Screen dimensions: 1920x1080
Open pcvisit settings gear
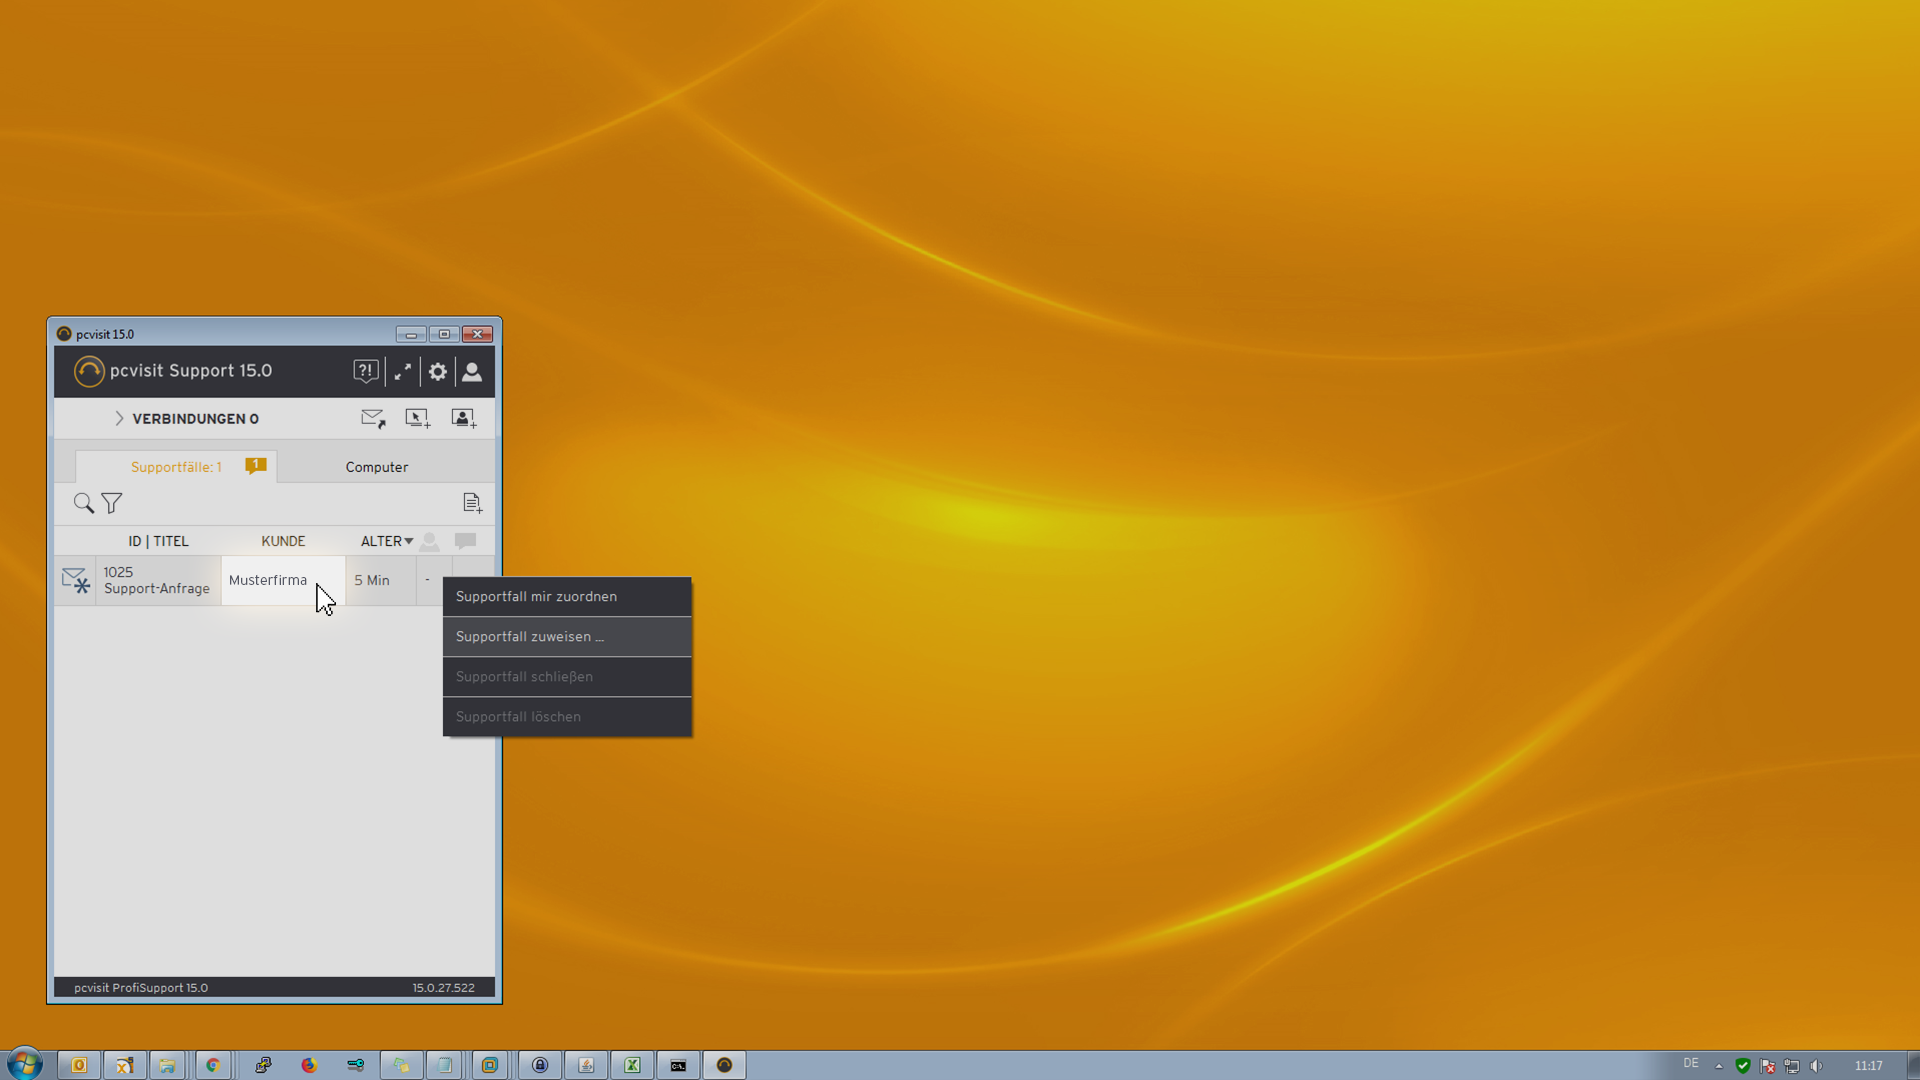[x=438, y=372]
